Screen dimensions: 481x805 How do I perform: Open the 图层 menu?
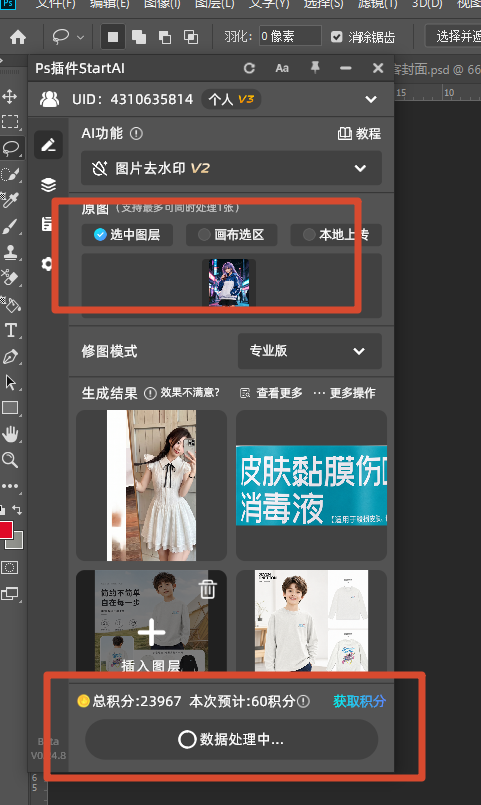(x=215, y=4)
